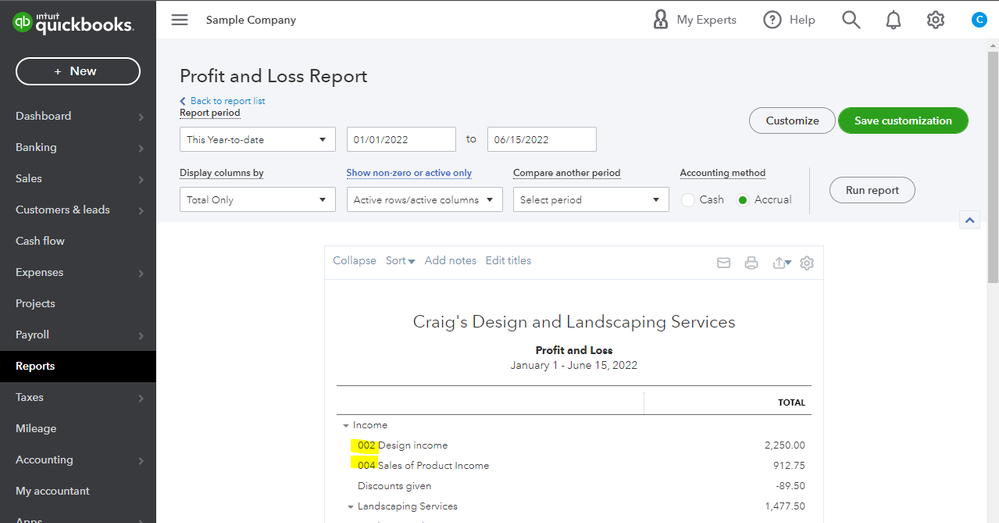This screenshot has height=523, width=999.
Task: Open the notifications bell icon
Action: point(893,20)
